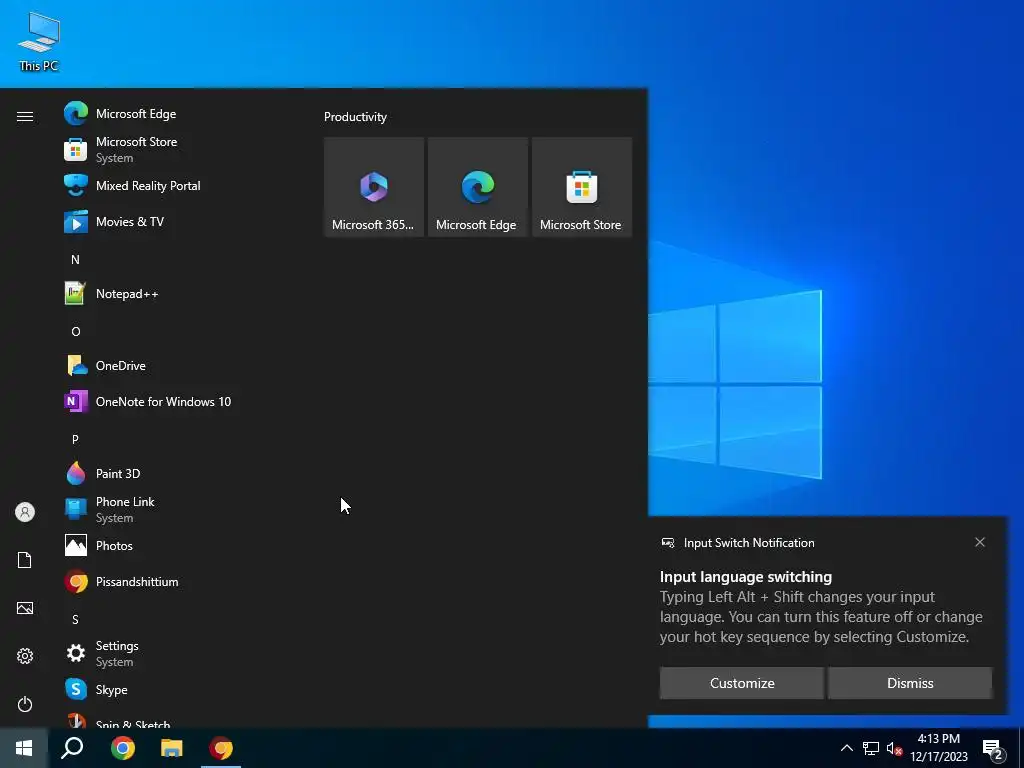The image size is (1024, 768).
Task: Click the Power button in Start sidebar
Action: tap(25, 704)
